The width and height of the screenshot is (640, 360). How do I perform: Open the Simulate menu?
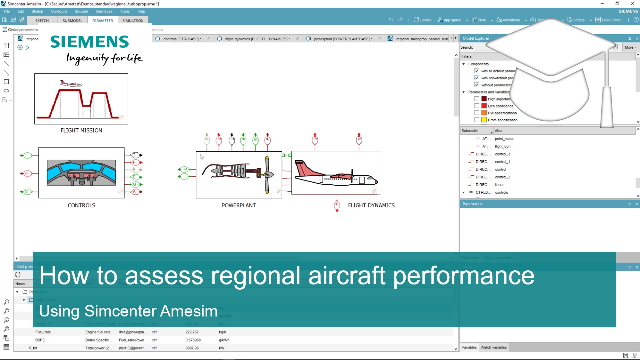(81, 11)
